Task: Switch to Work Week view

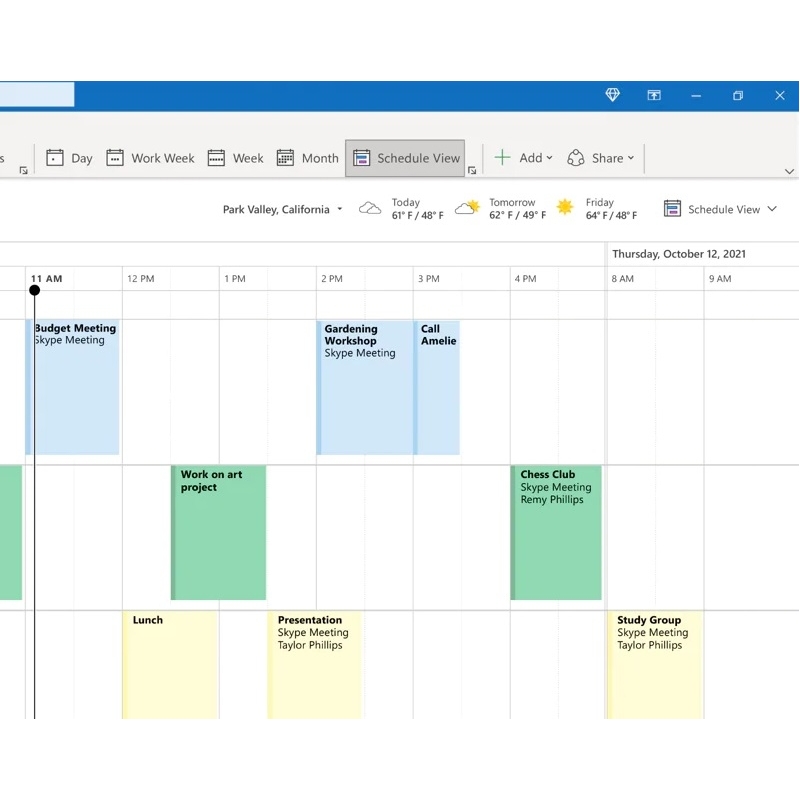Action: coord(150,158)
